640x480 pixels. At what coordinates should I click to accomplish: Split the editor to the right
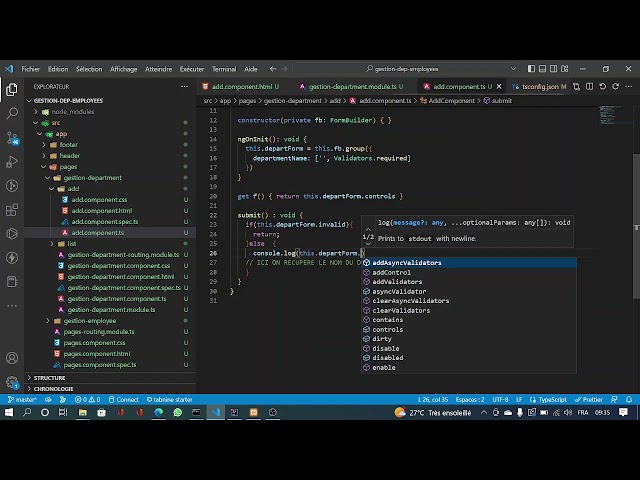(x=589, y=87)
